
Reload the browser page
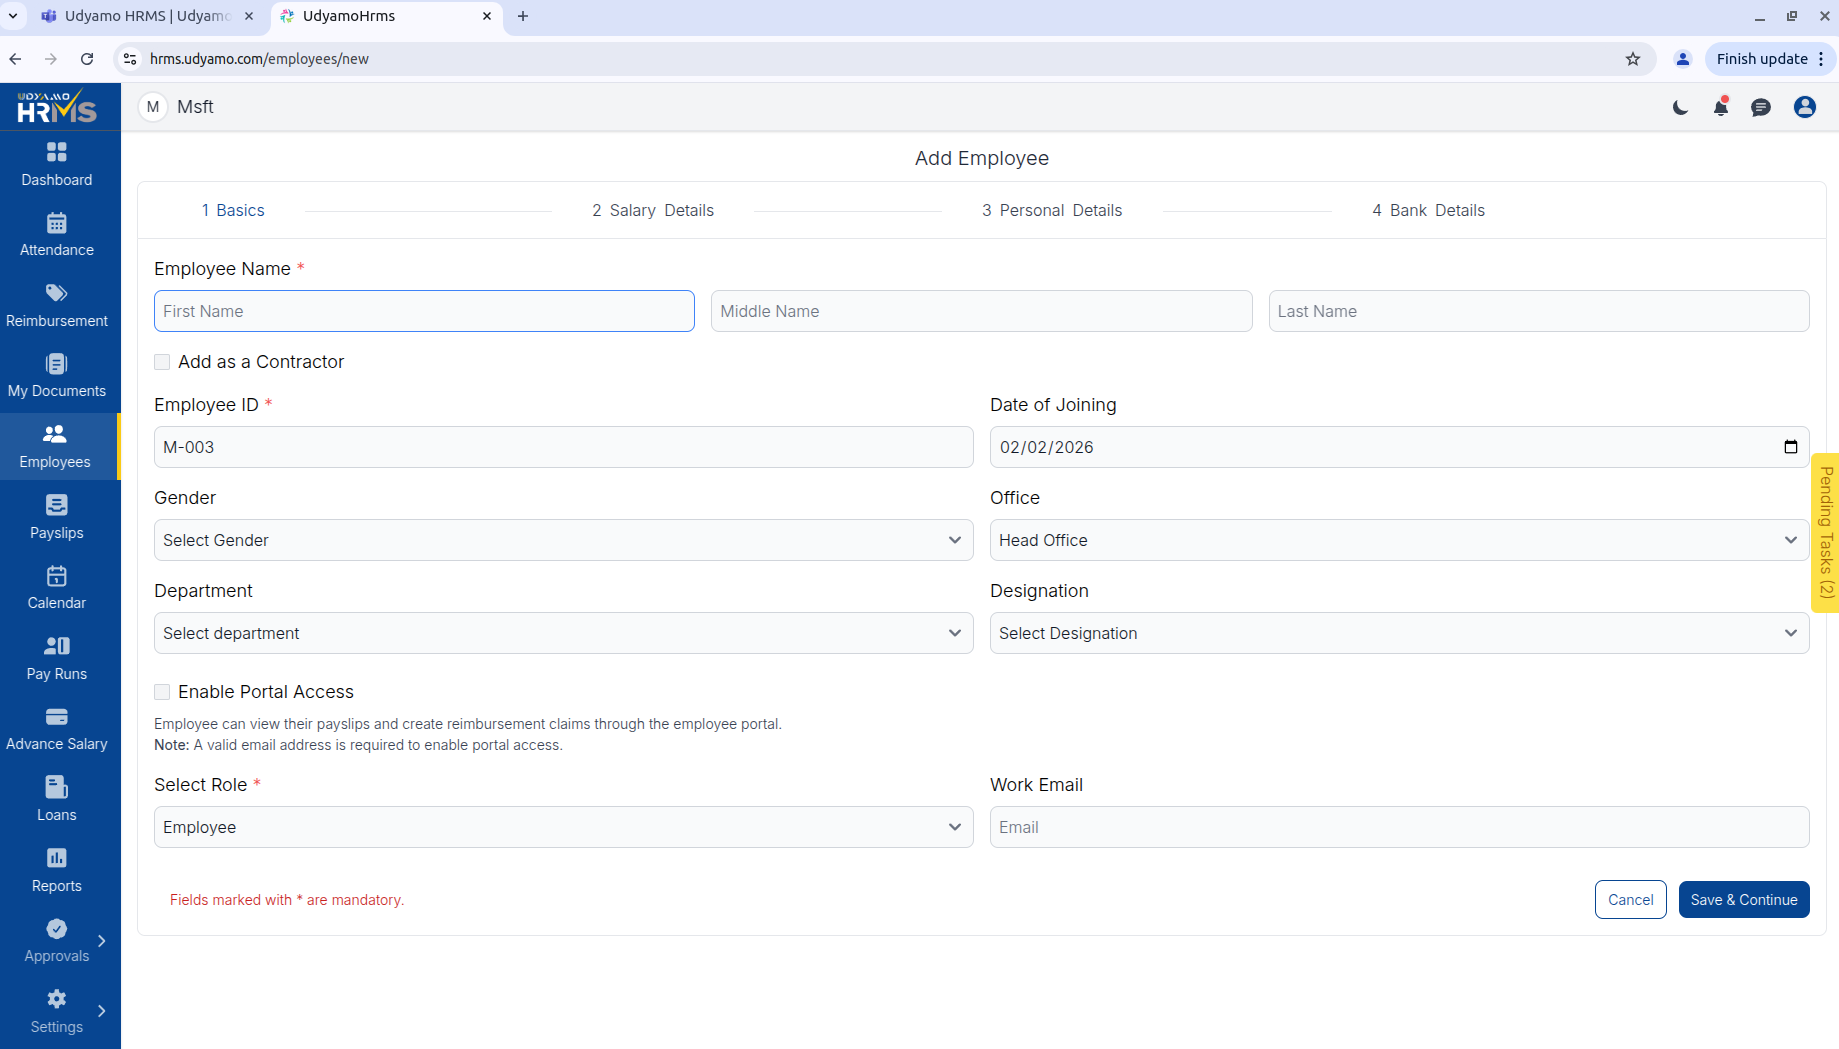click(x=87, y=59)
